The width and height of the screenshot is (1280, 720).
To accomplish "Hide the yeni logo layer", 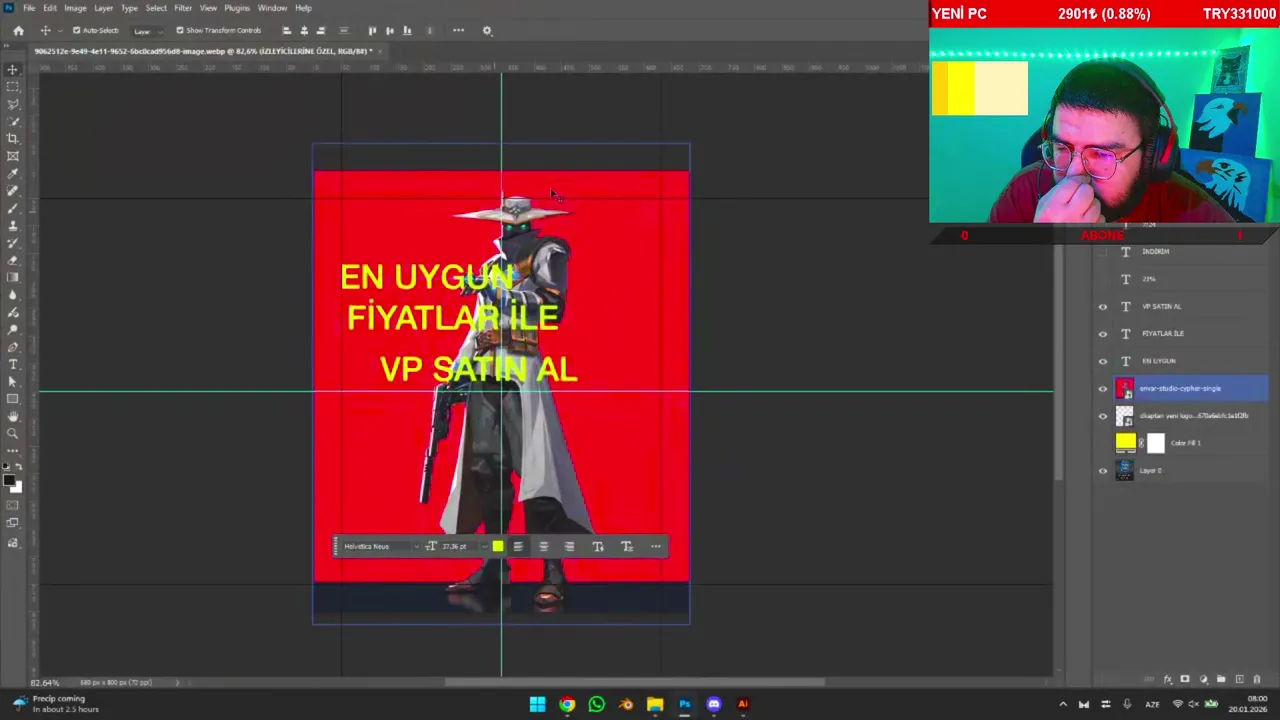I will pos(1103,416).
